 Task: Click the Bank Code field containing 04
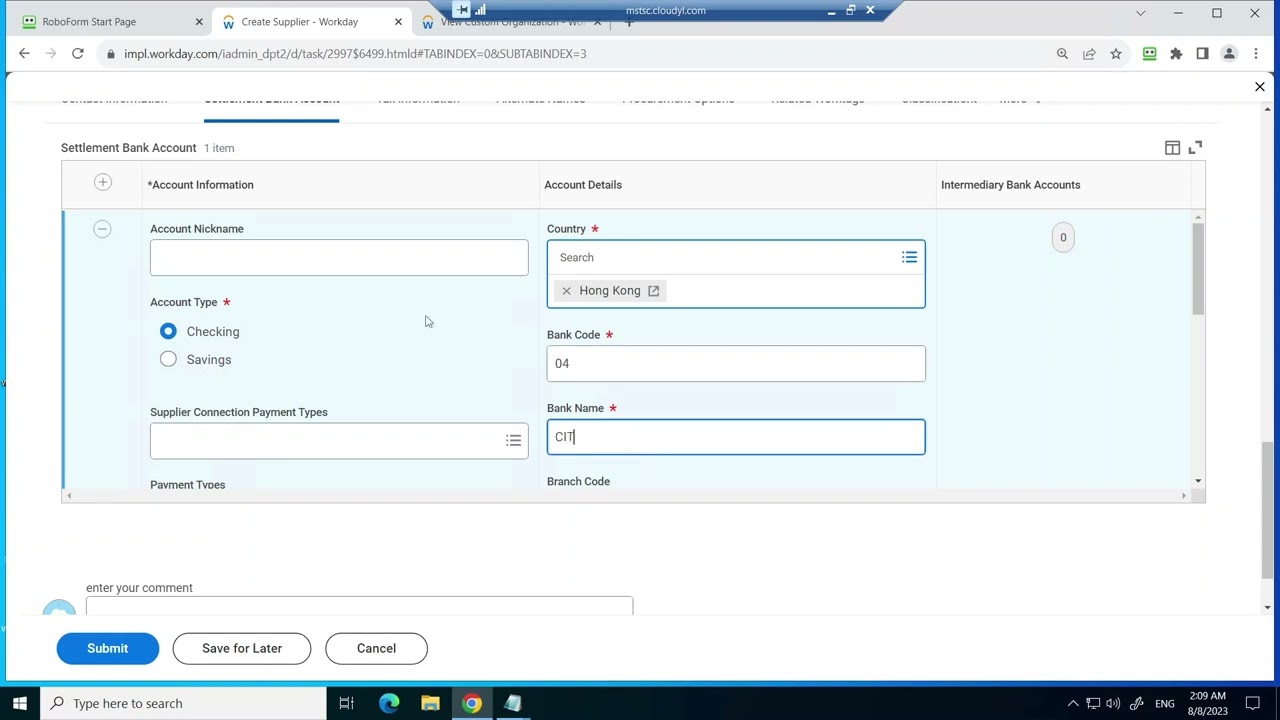point(736,364)
